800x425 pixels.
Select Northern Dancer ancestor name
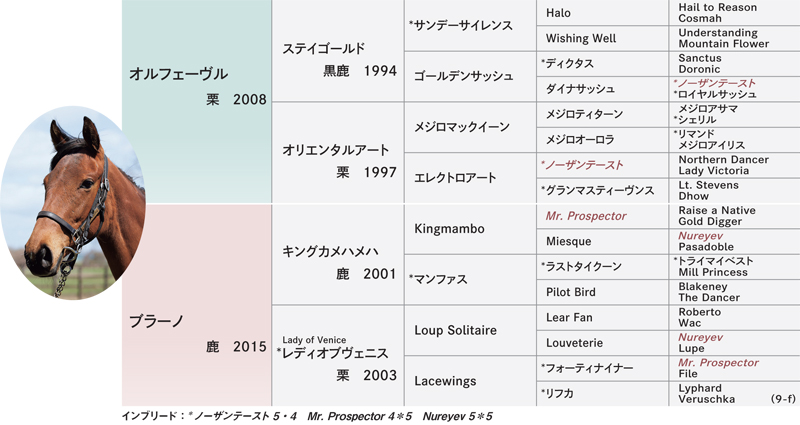coord(723,160)
